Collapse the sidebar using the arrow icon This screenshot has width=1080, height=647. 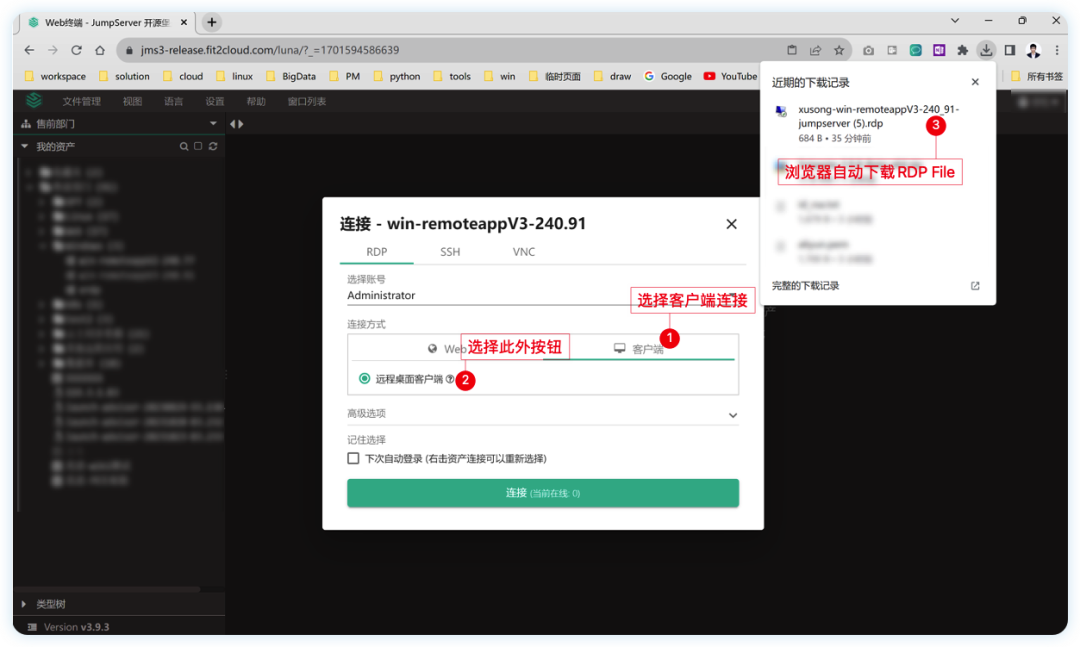238,123
